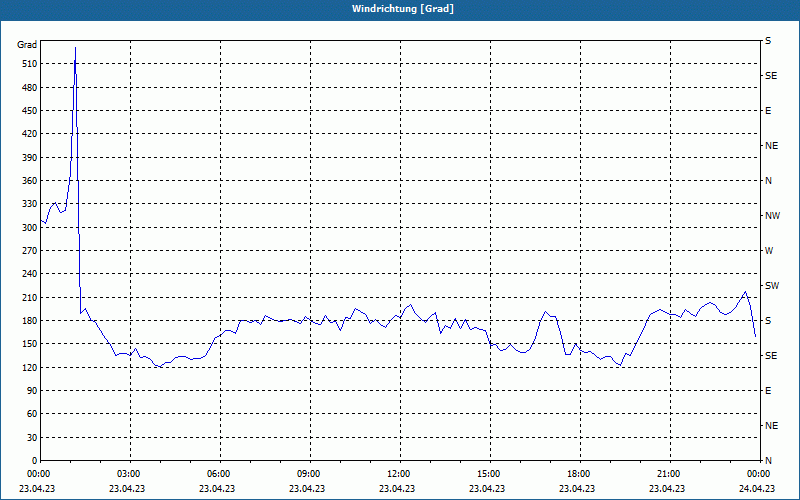
Task: Select the left axis value 360
Action: [x=30, y=181]
